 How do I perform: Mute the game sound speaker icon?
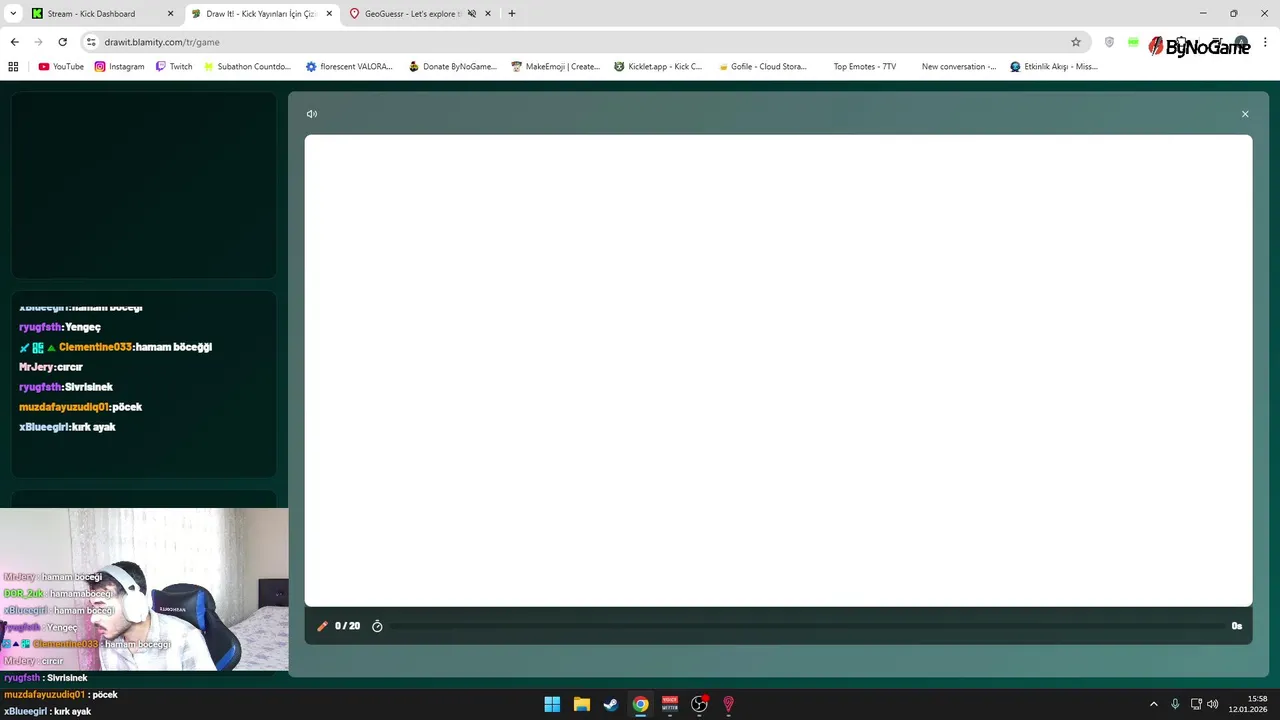click(312, 114)
